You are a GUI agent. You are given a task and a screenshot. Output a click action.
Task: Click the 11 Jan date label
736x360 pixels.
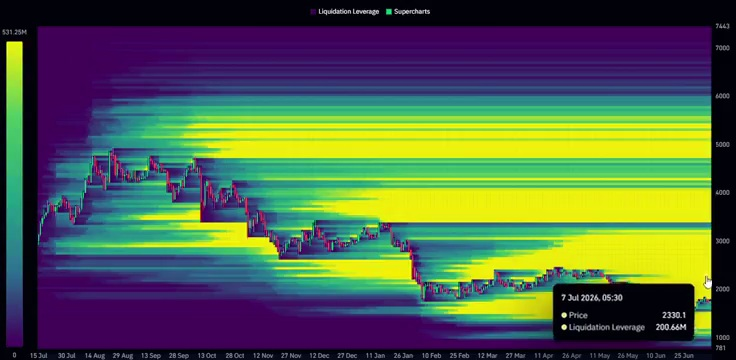click(375, 355)
